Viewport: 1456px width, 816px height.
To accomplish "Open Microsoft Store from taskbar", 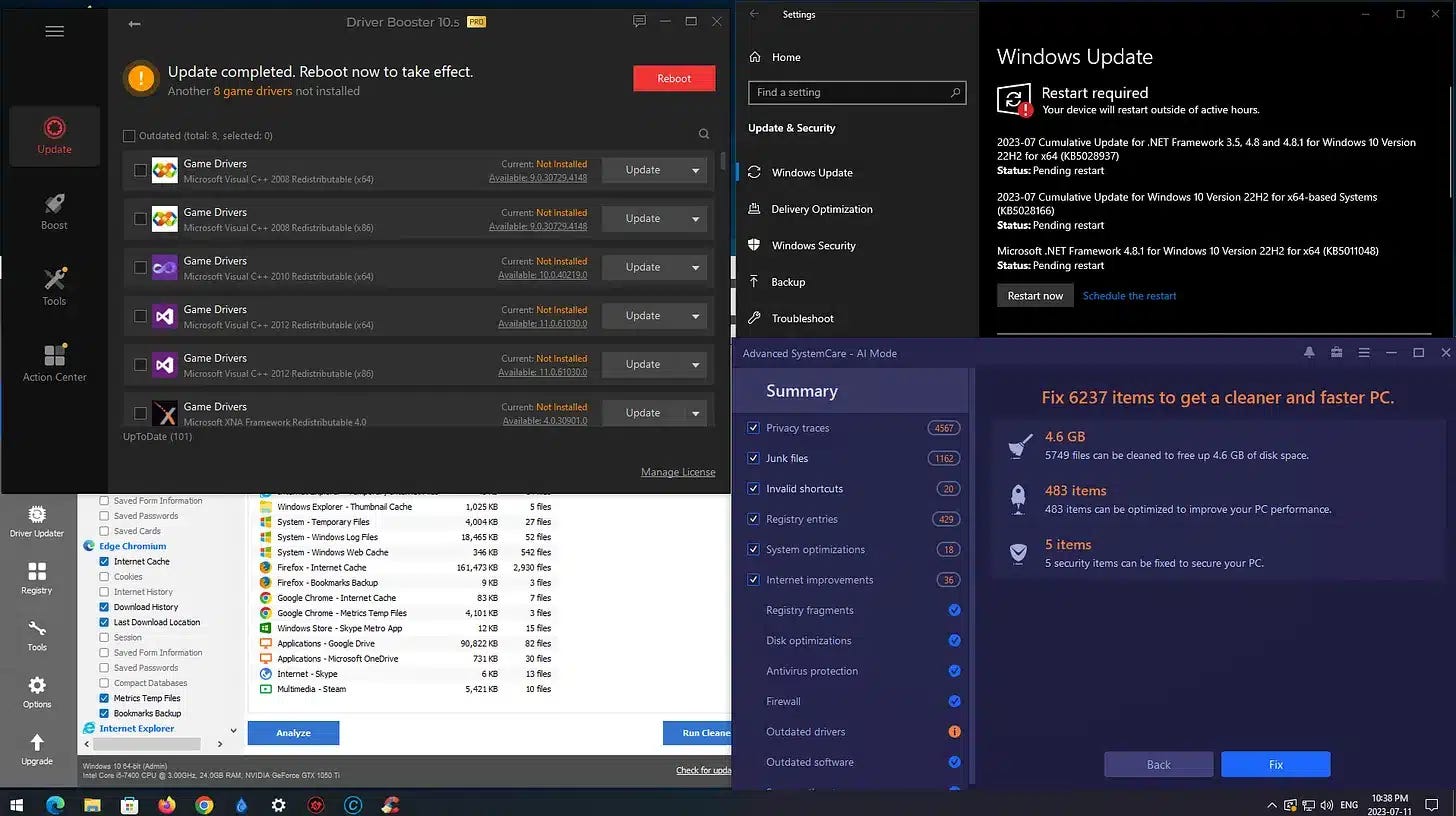I will coord(129,804).
